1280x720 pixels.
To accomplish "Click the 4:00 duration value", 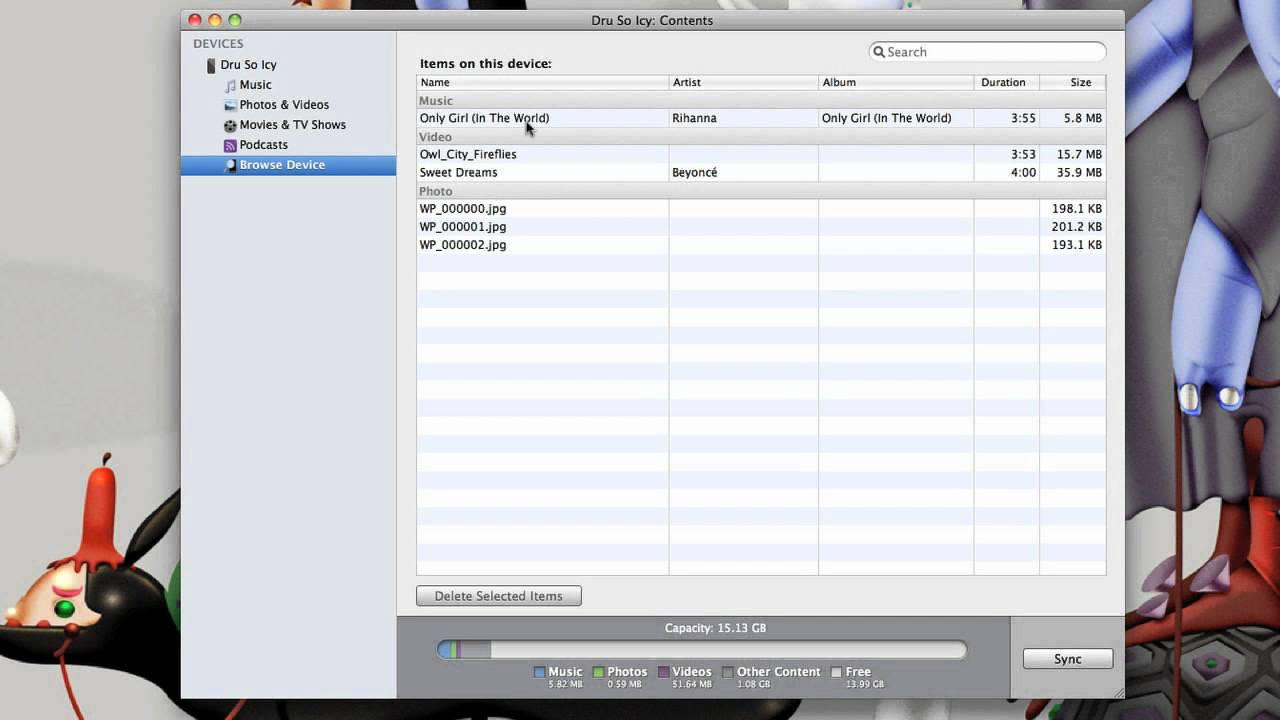I will click(x=1023, y=172).
